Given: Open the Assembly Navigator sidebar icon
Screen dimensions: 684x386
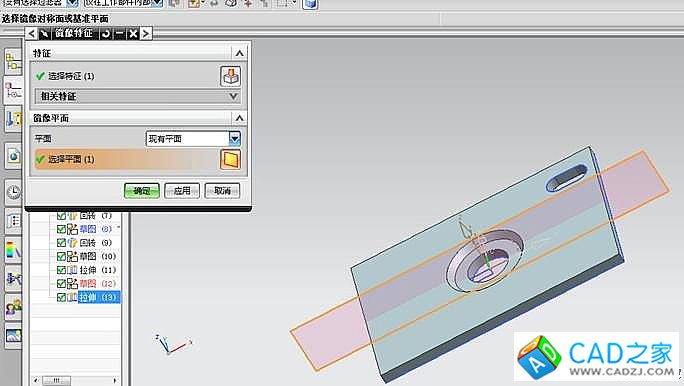Looking at the screenshot, I should pos(13,61).
